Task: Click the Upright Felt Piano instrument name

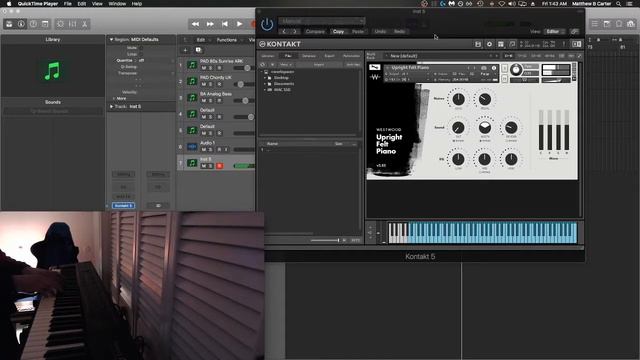Action: coord(410,67)
